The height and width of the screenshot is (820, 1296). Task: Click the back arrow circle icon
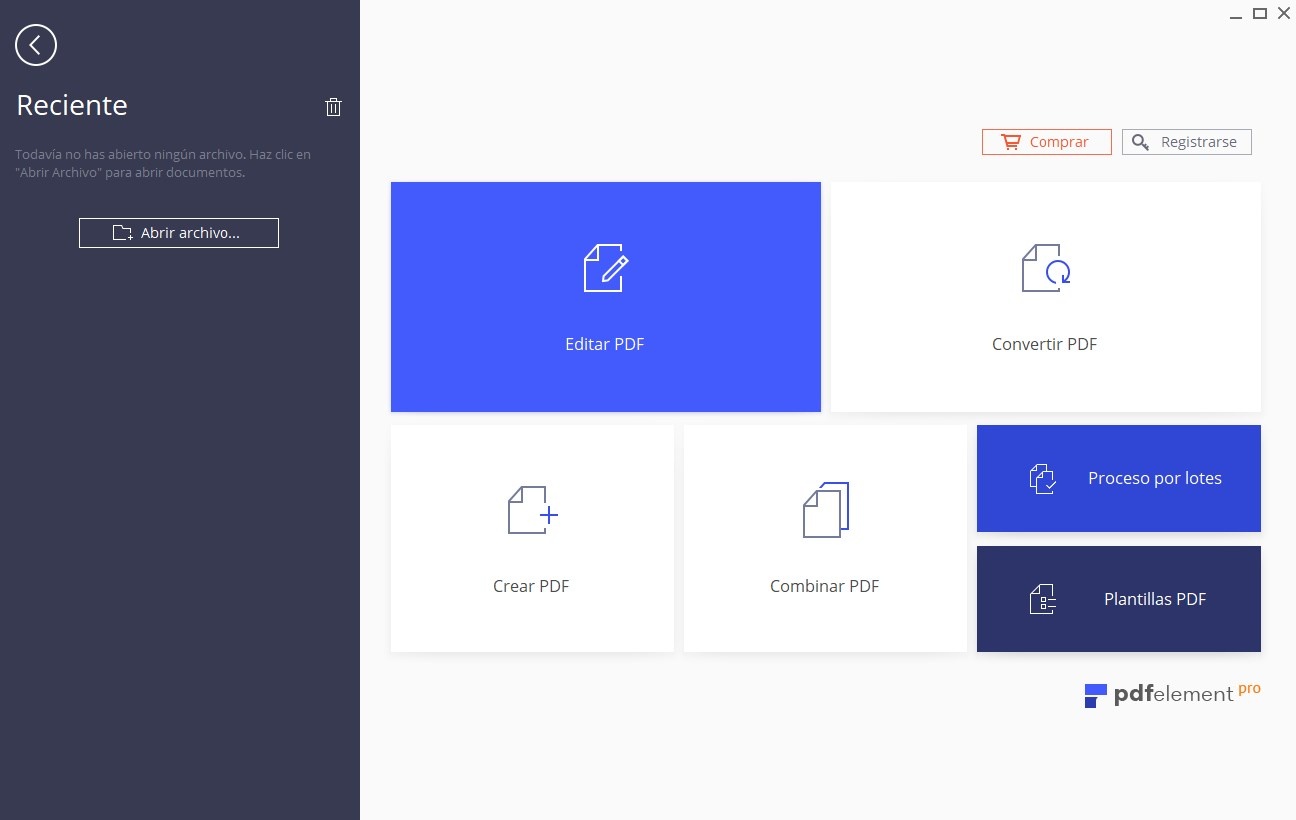(36, 45)
